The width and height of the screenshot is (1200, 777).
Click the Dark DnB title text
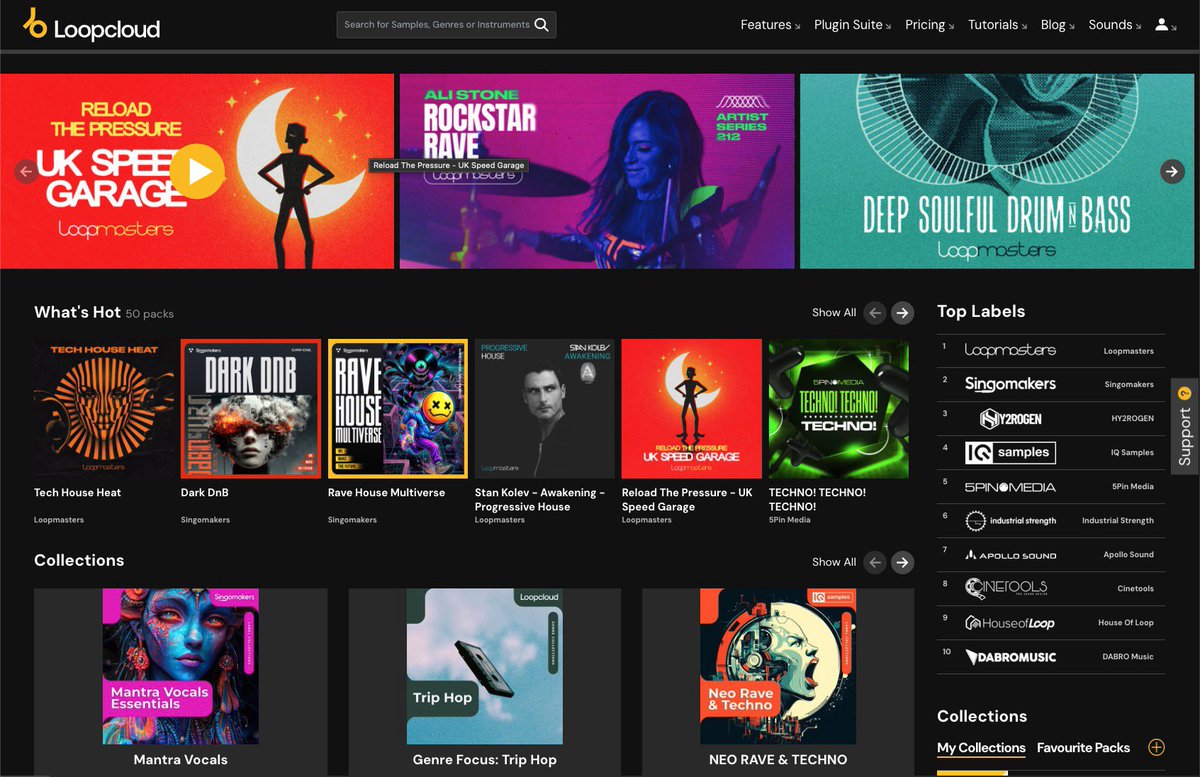[207, 493]
